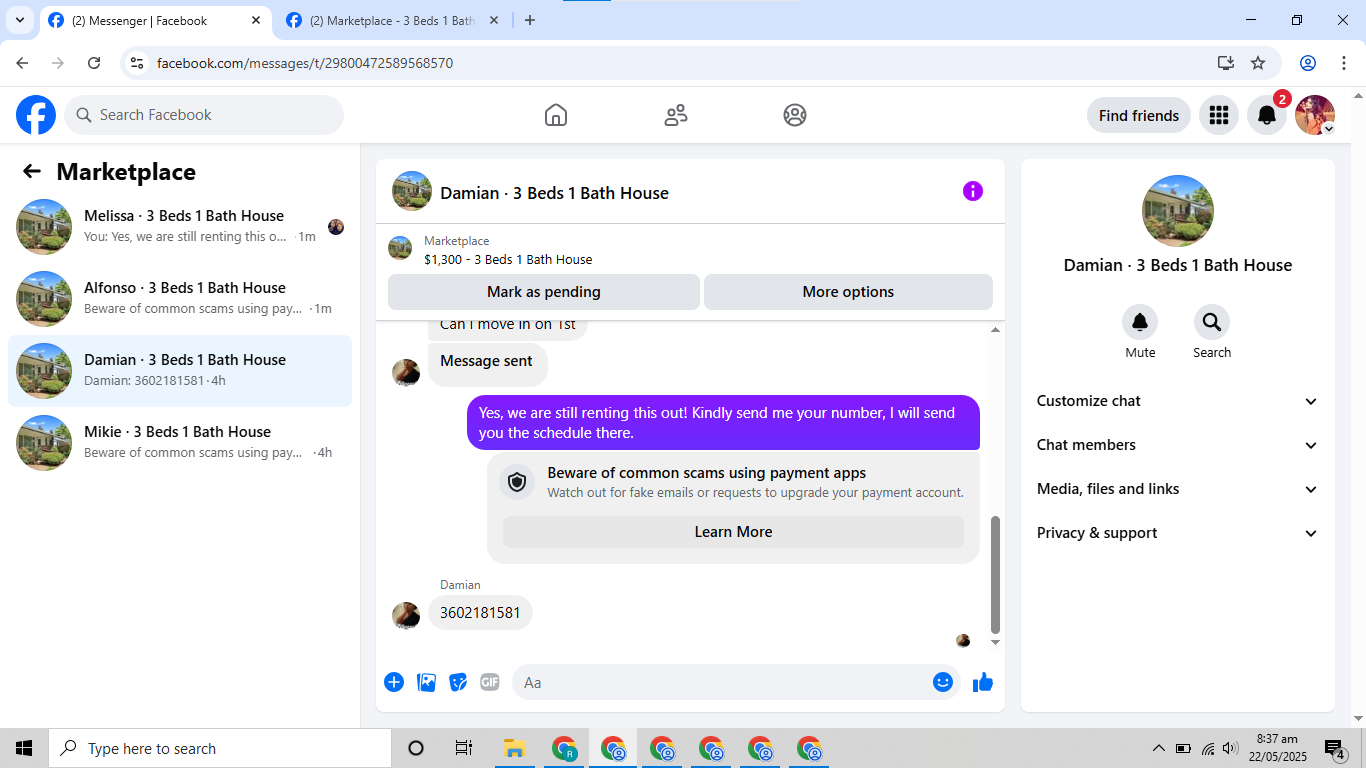Go back using the Marketplace back arrow
The image size is (1366, 768).
coord(32,172)
